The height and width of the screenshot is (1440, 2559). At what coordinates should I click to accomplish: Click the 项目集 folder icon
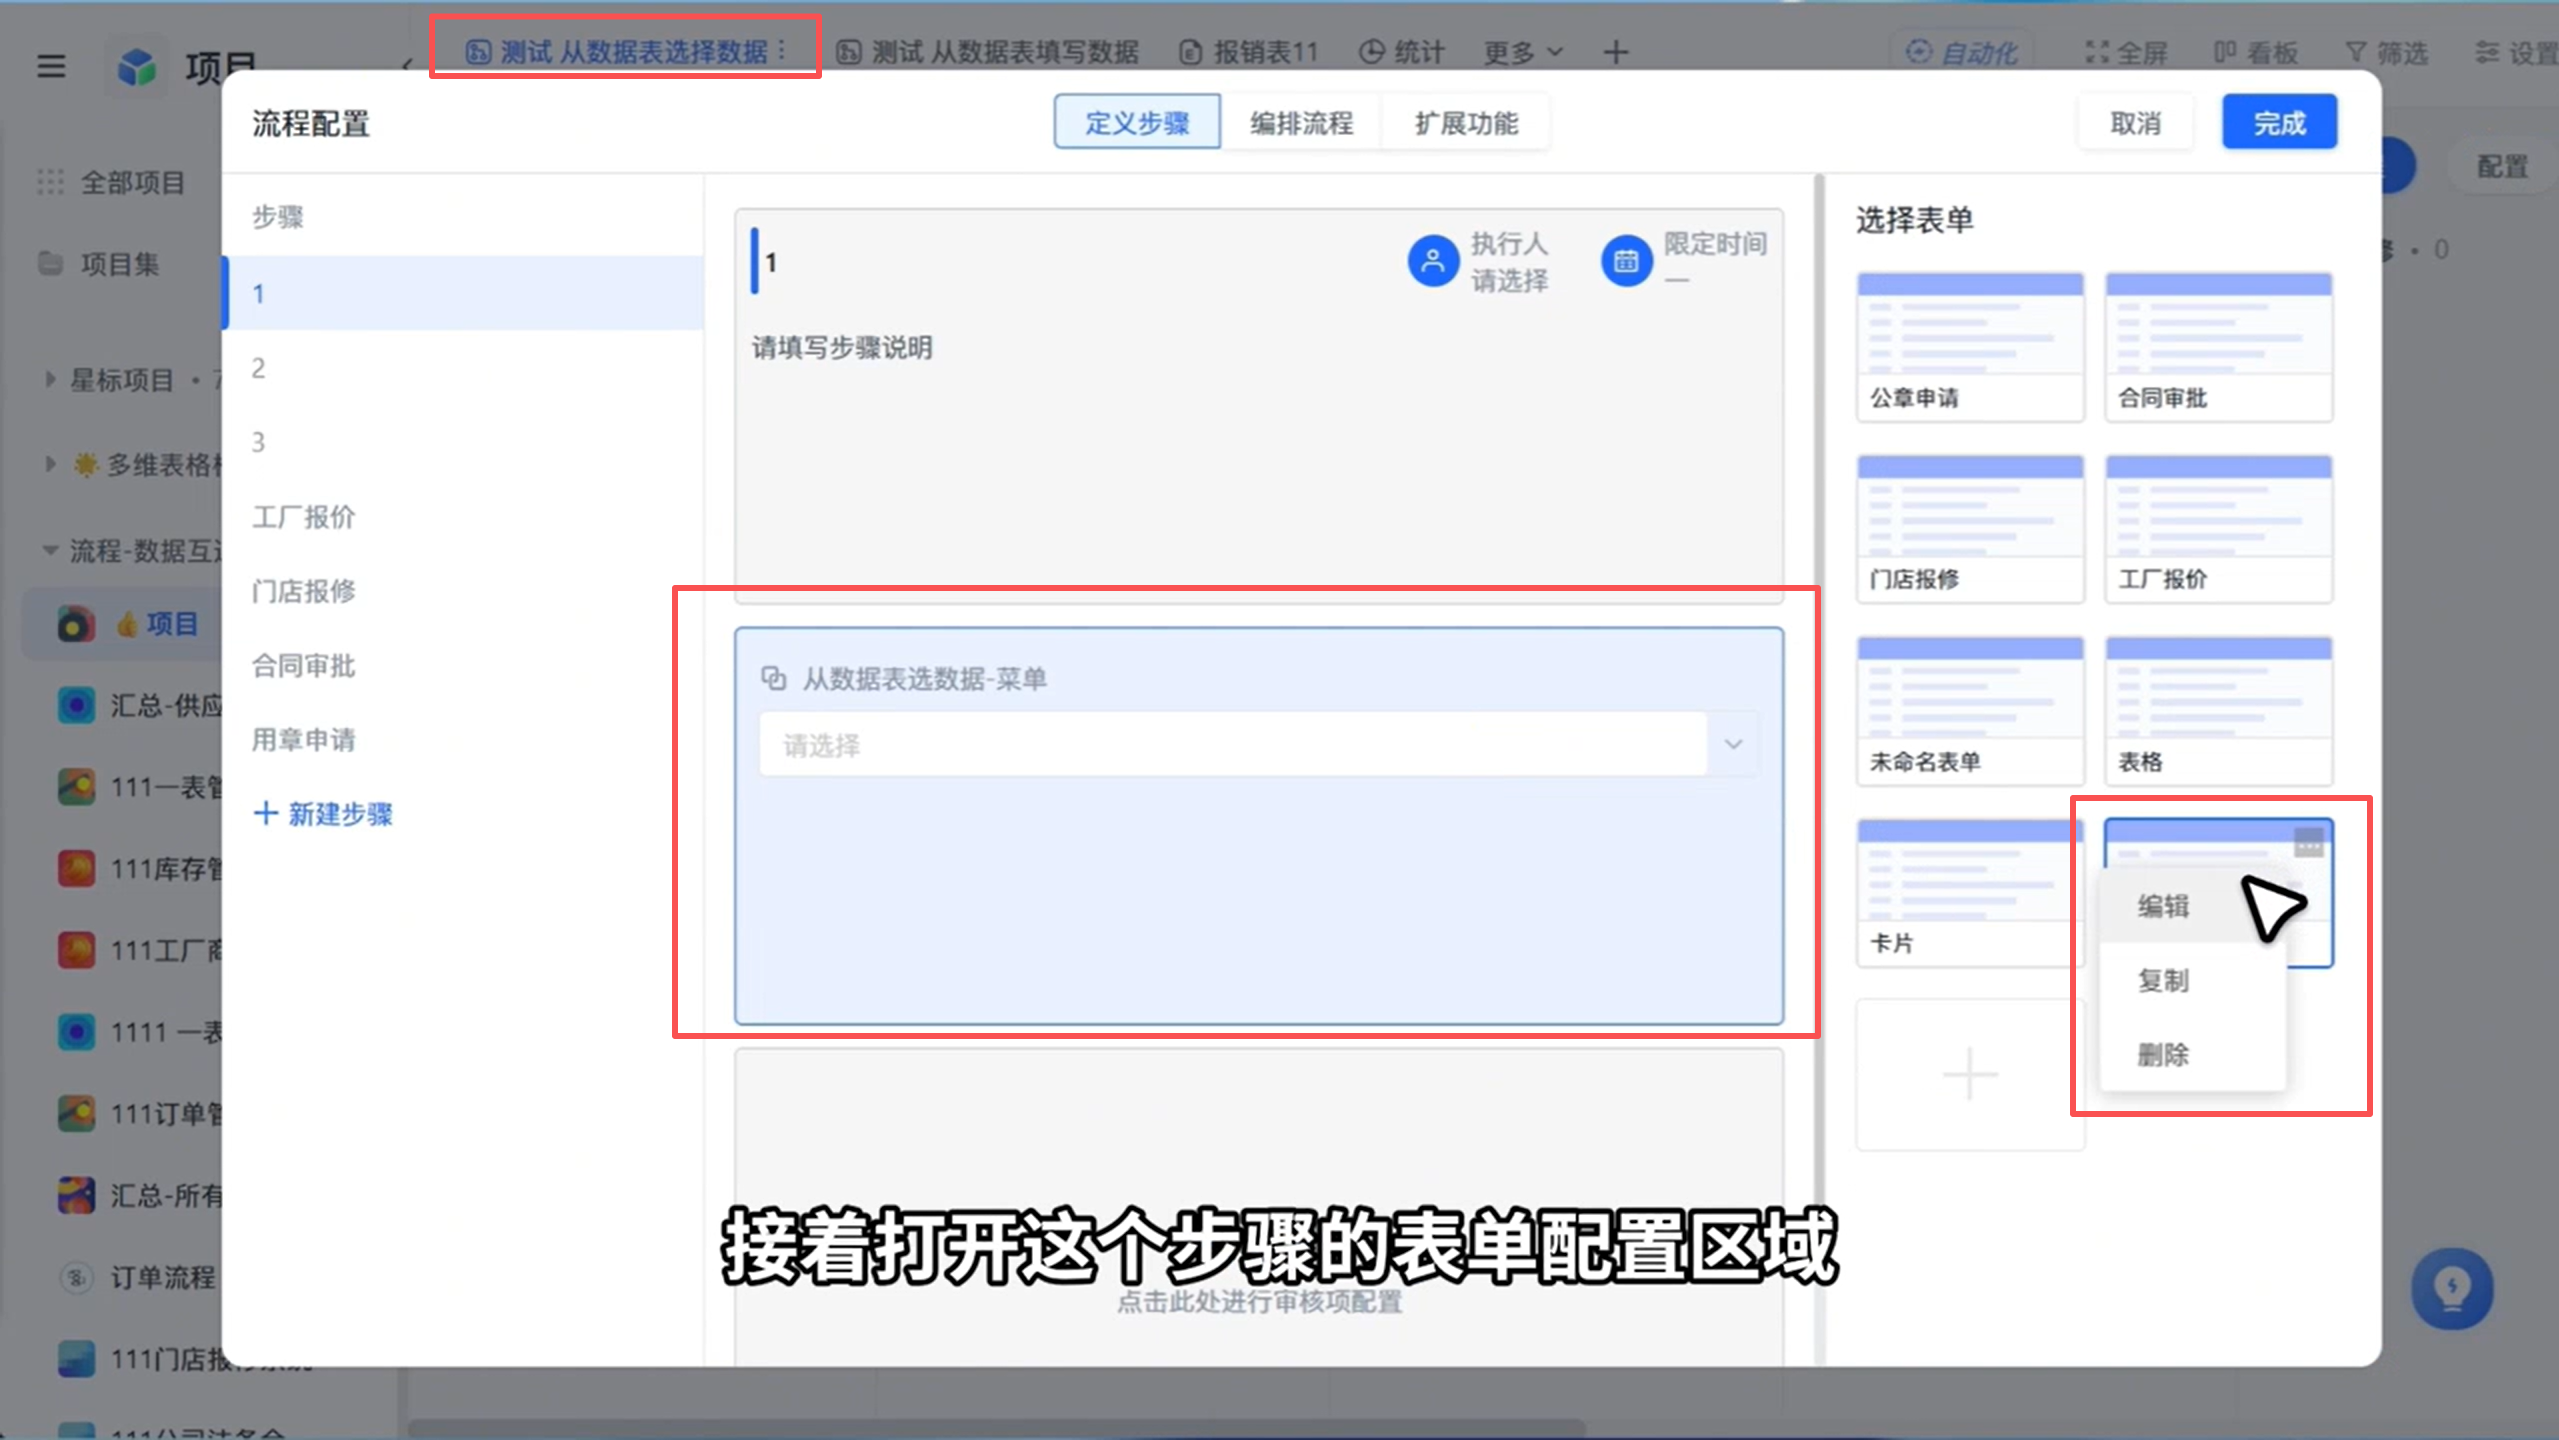[x=50, y=263]
